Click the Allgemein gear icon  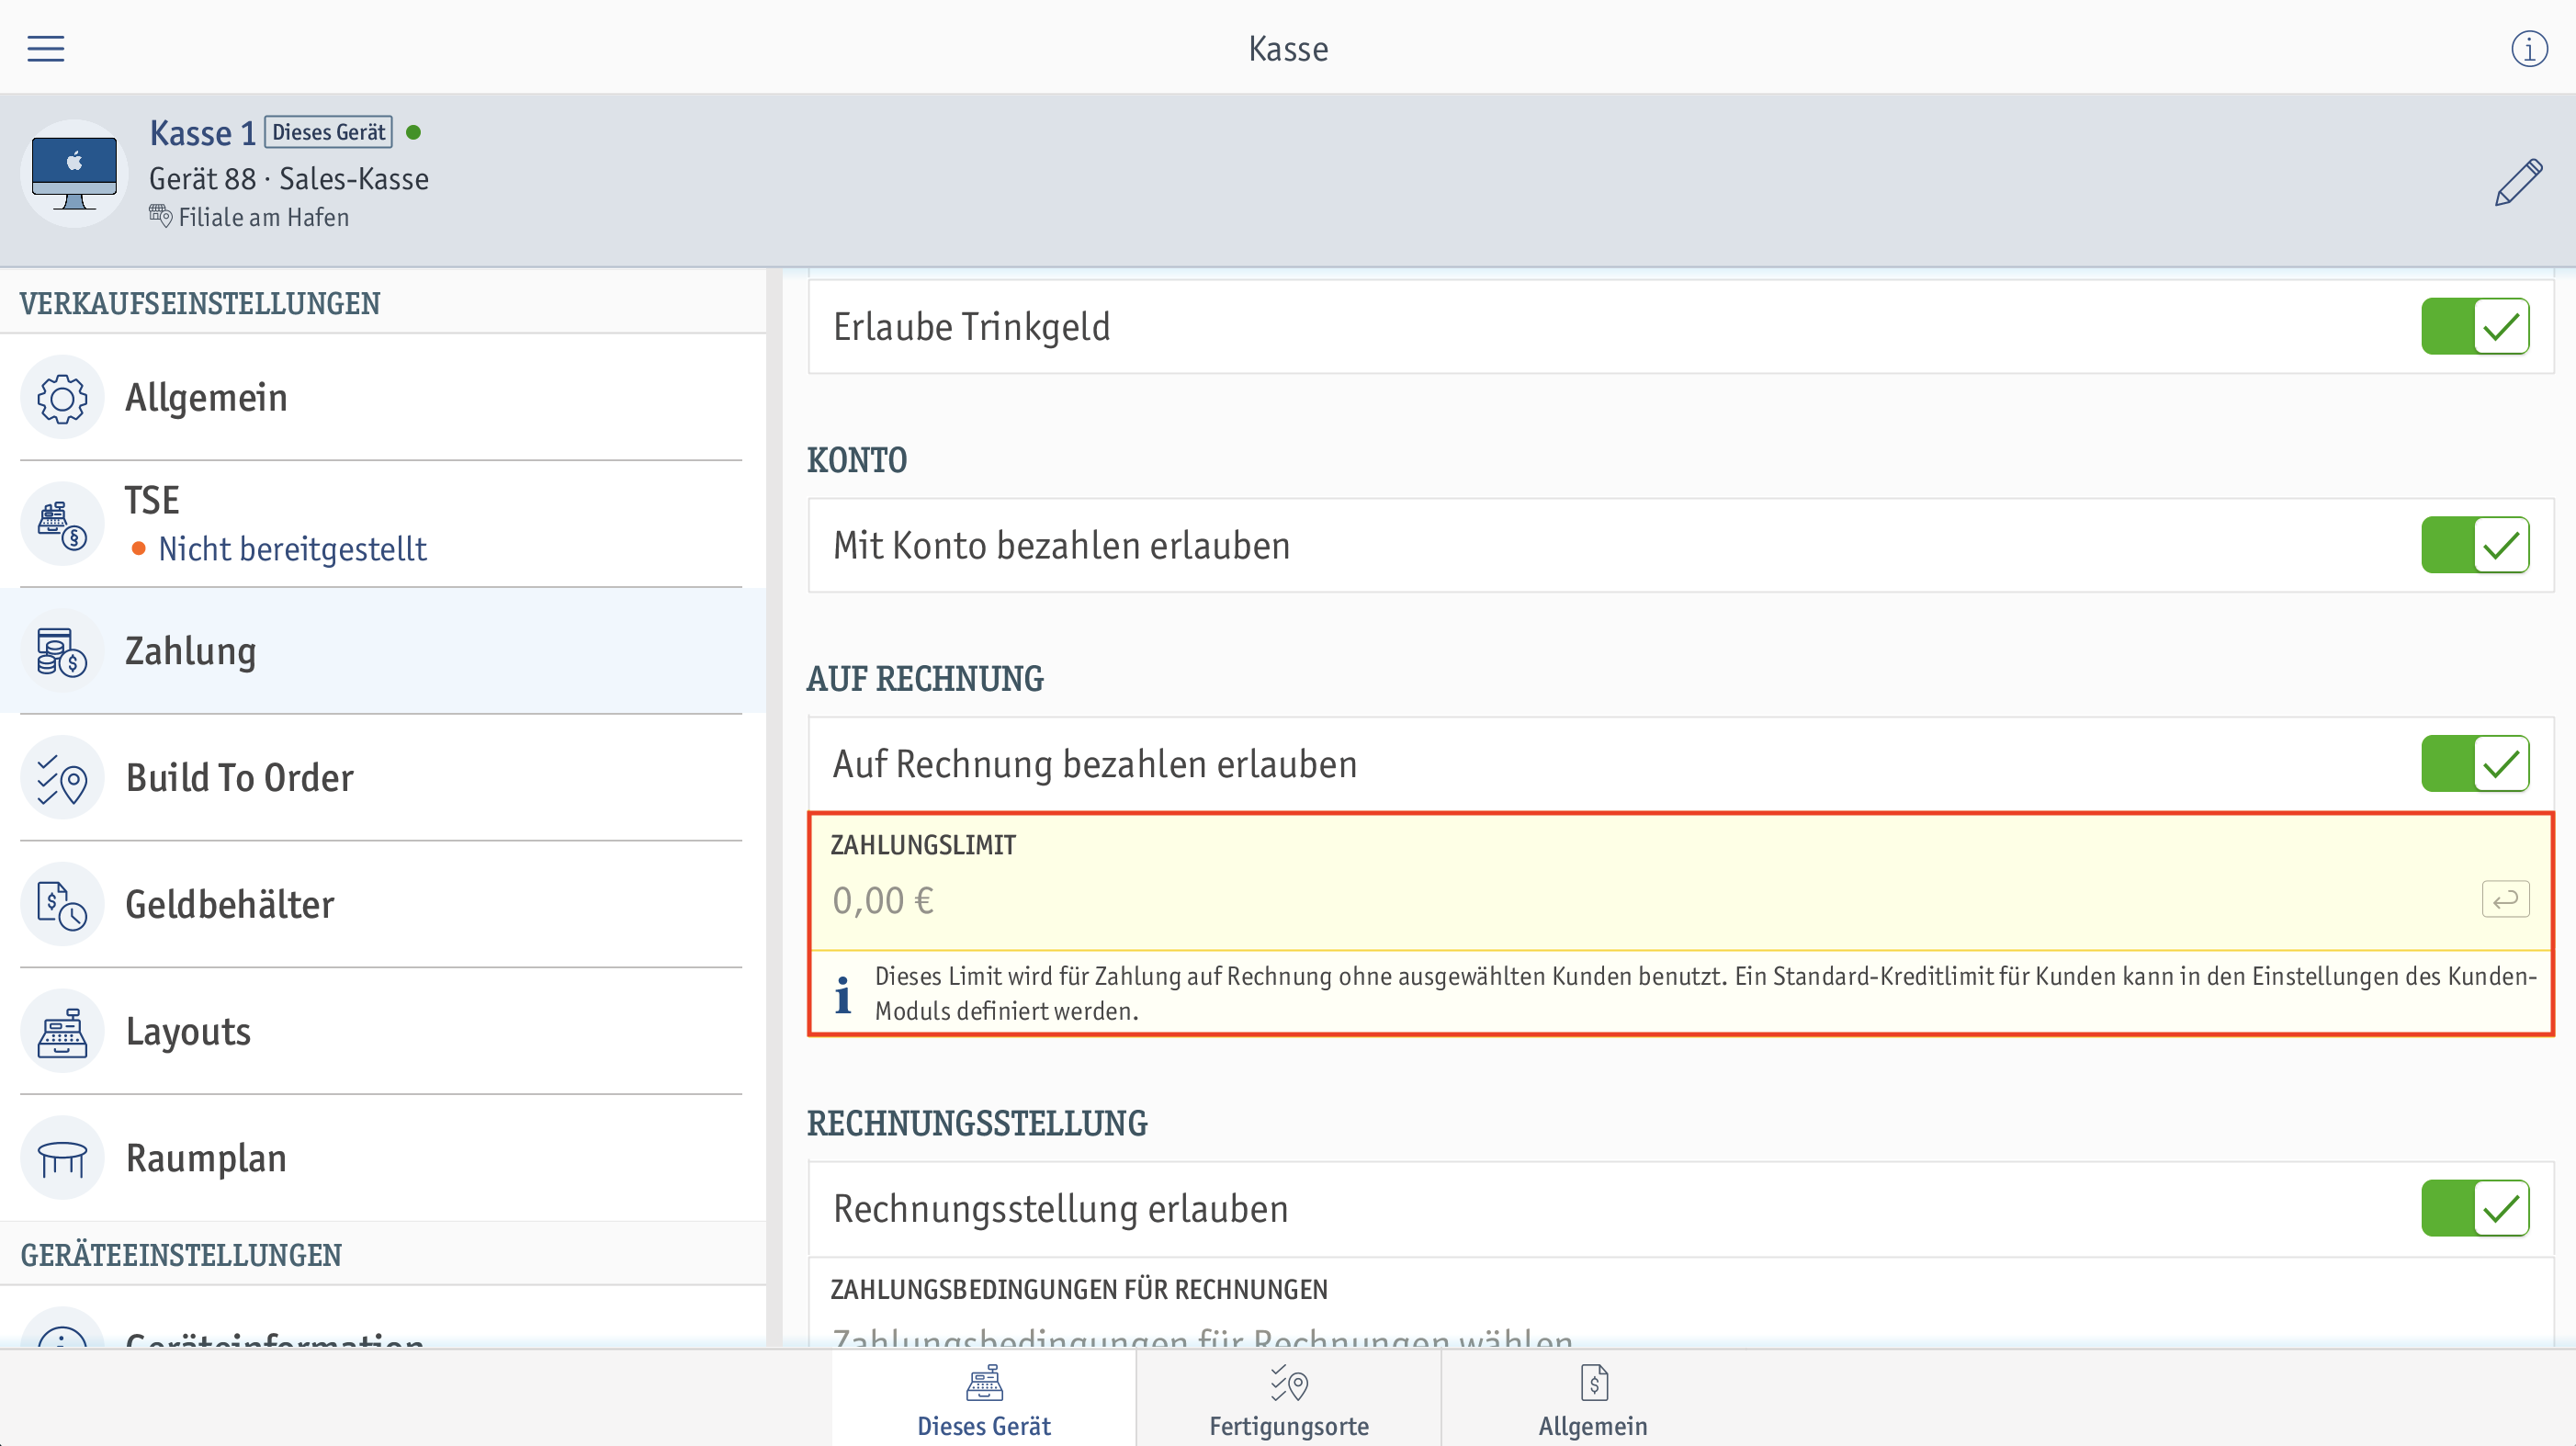62,398
